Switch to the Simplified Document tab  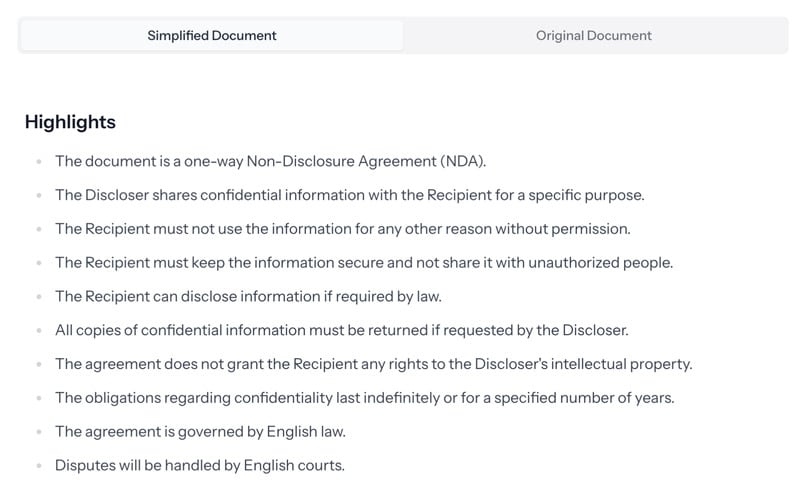tap(212, 35)
